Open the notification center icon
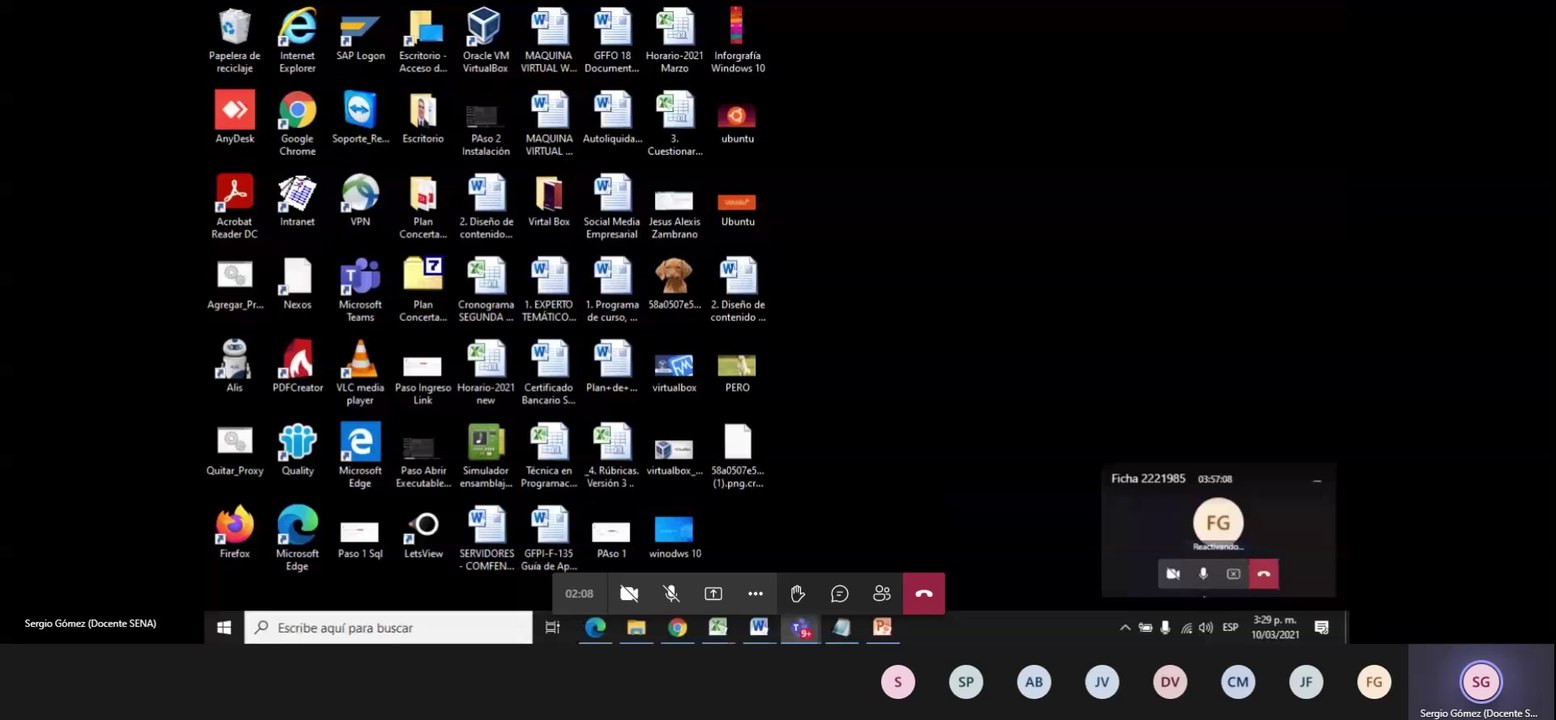The height and width of the screenshot is (720, 1556). point(1321,628)
